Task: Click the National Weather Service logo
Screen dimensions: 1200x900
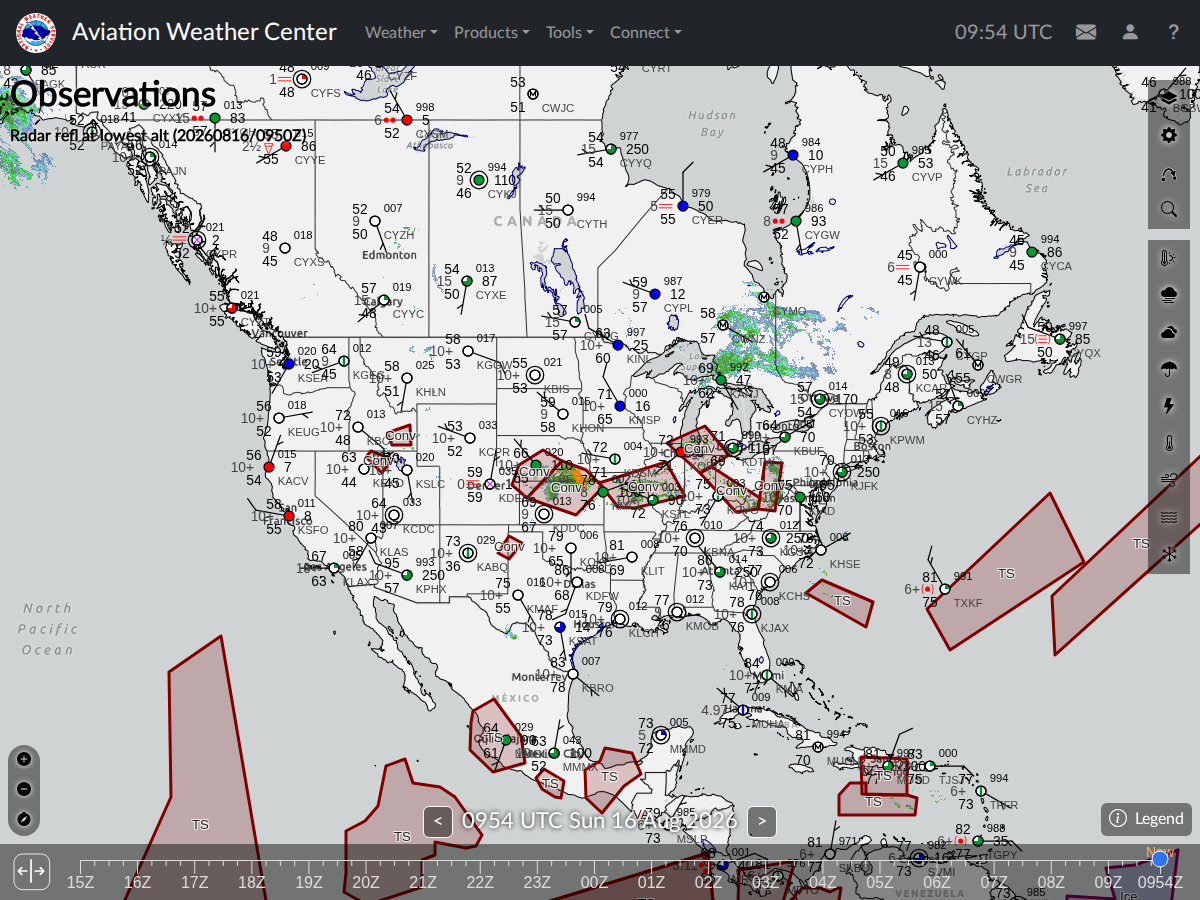Action: tap(36, 32)
